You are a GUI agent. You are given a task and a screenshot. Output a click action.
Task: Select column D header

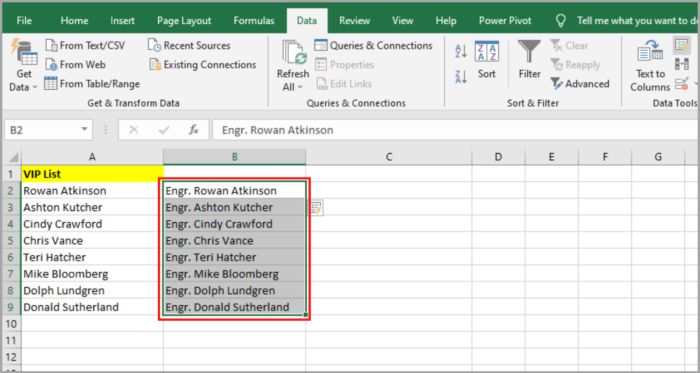tap(498, 157)
